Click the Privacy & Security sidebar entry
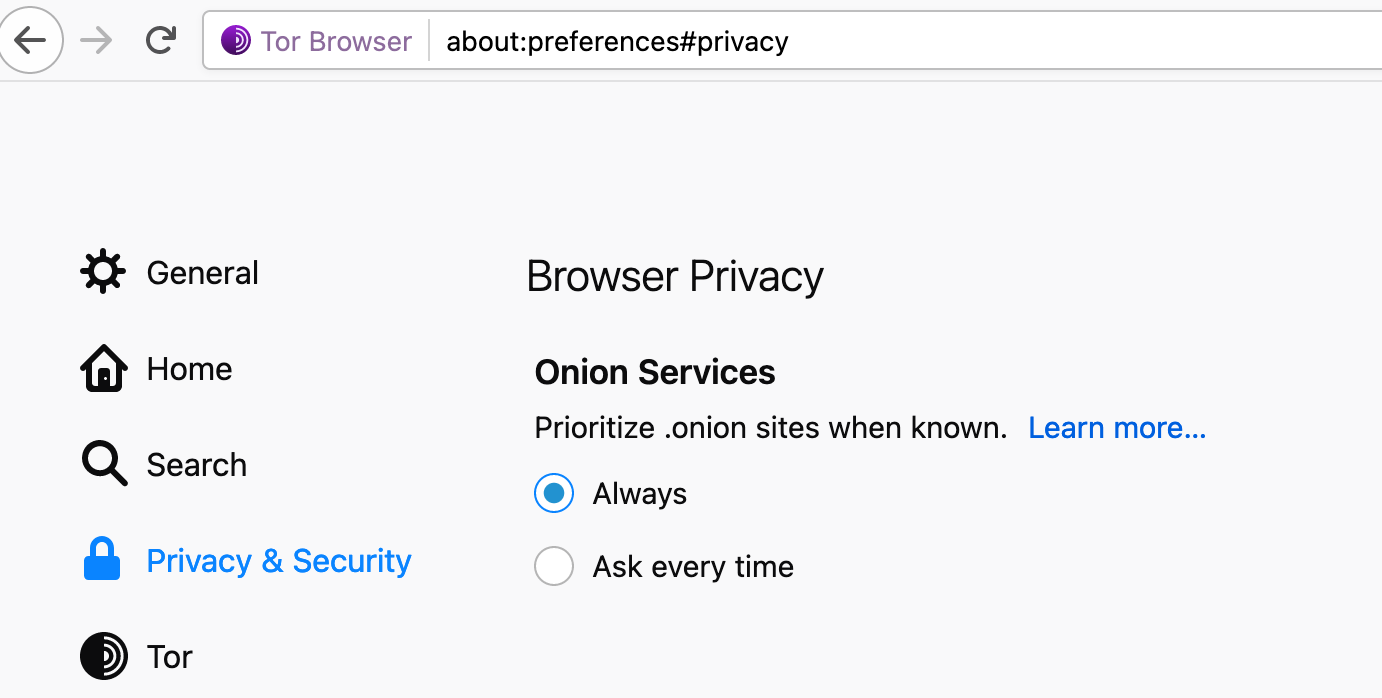The height and width of the screenshot is (698, 1382). [278, 559]
